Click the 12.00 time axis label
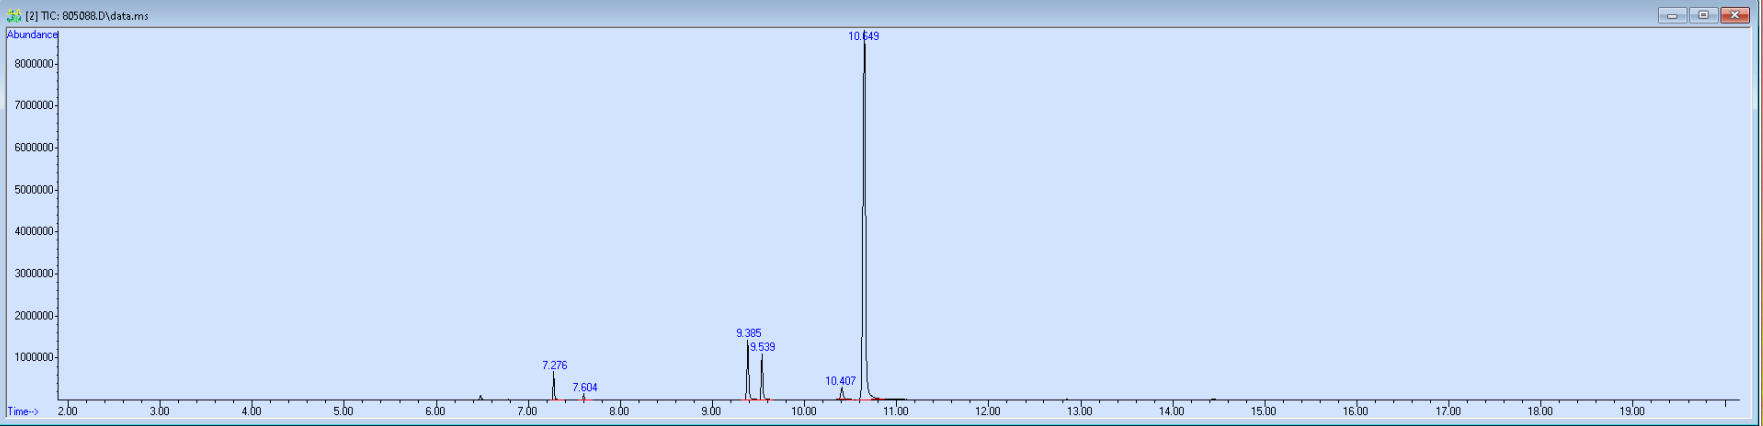This screenshot has width=1763, height=426. [987, 411]
